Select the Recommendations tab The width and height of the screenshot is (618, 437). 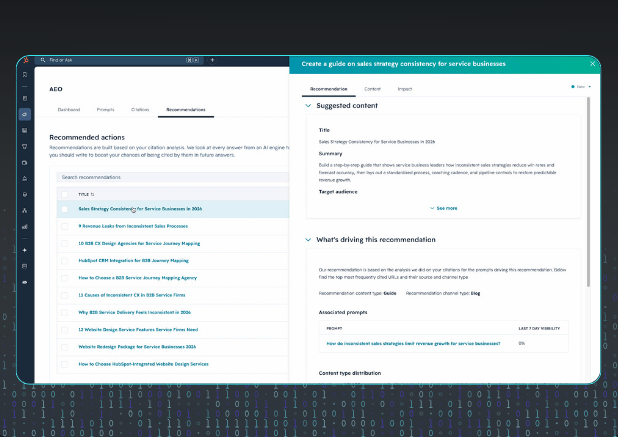coord(186,110)
